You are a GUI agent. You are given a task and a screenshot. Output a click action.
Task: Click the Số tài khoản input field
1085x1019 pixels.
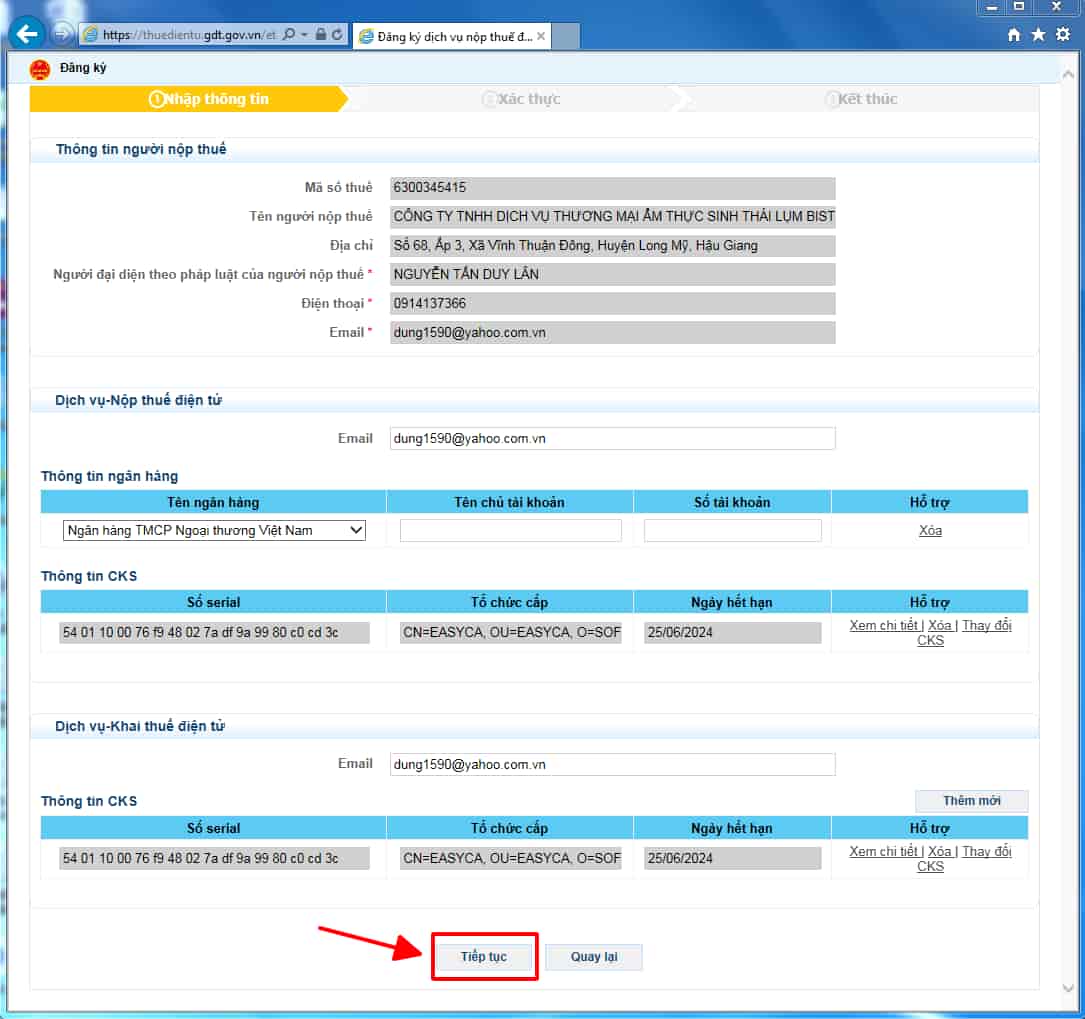(732, 531)
